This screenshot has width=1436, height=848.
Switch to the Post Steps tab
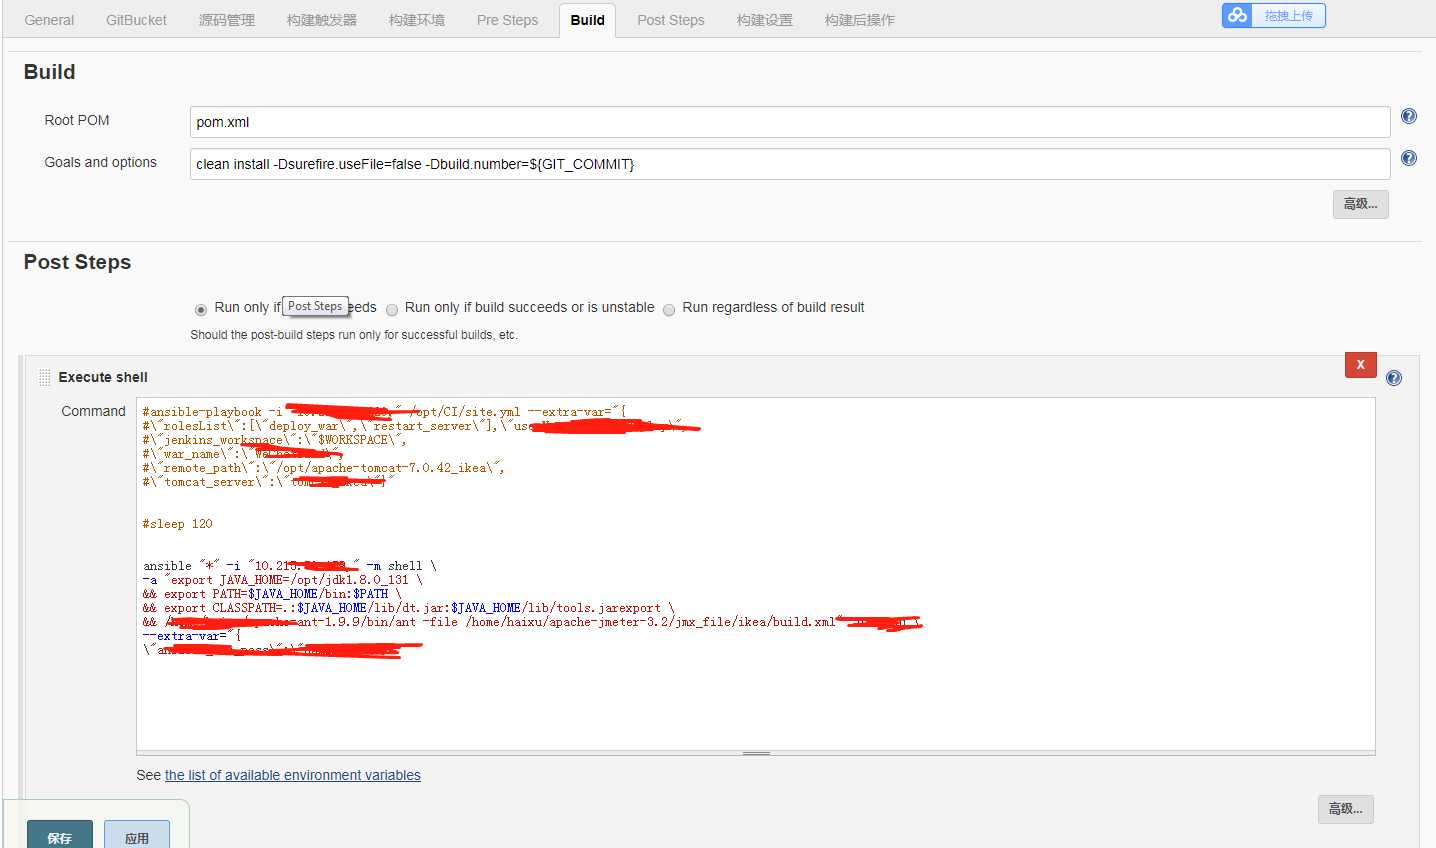click(x=671, y=20)
